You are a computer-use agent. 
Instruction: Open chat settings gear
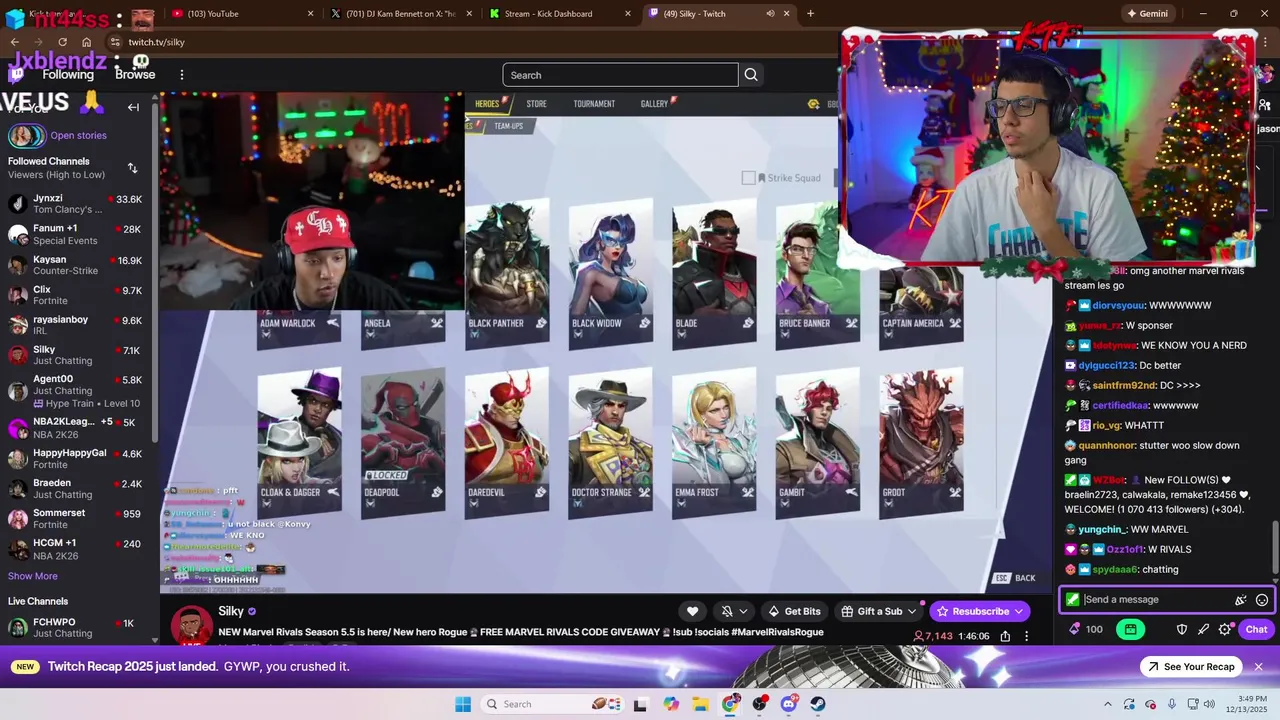1225,629
